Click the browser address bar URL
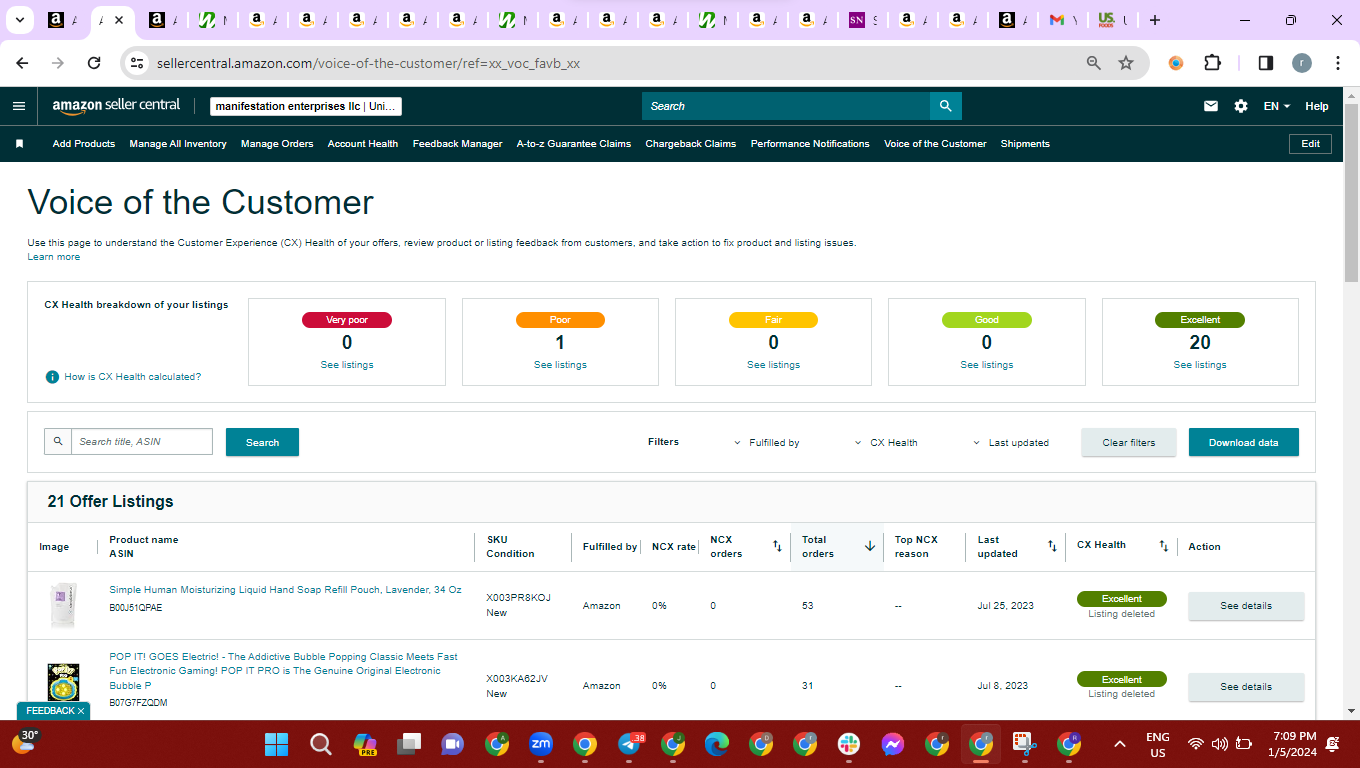Viewport: 1360px width, 768px height. [x=368, y=63]
